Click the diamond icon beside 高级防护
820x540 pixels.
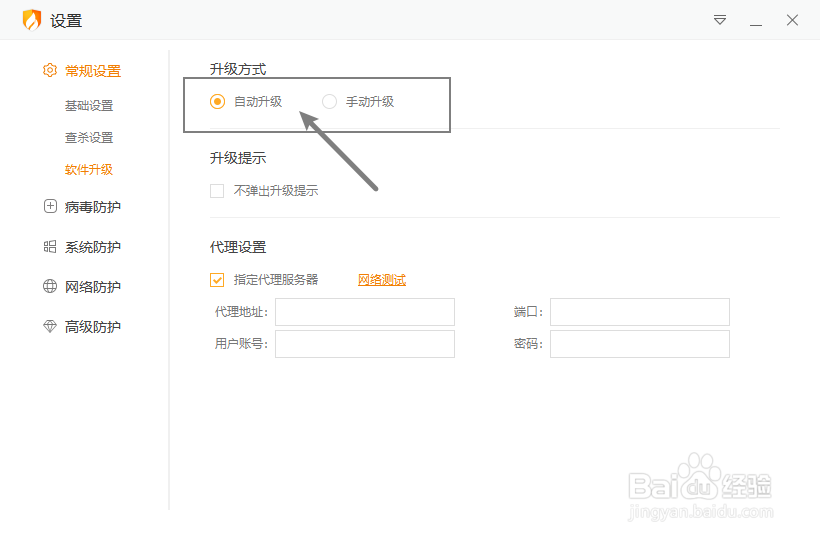(50, 327)
